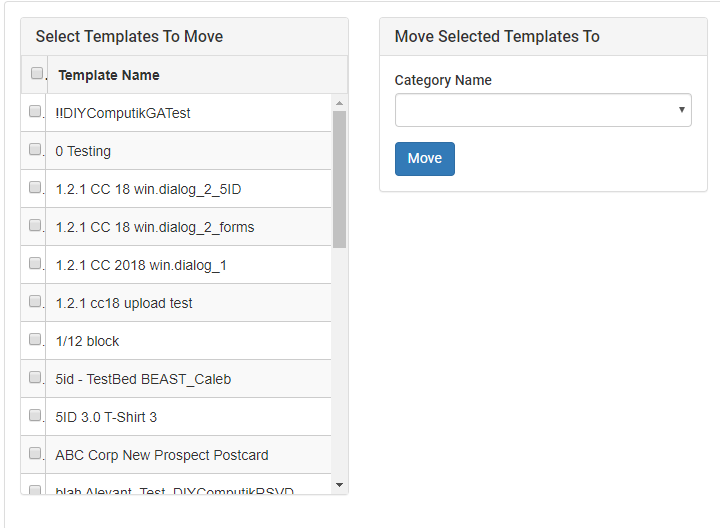720x528 pixels.
Task: Click the template list scrollbar thumb
Action: point(339,180)
